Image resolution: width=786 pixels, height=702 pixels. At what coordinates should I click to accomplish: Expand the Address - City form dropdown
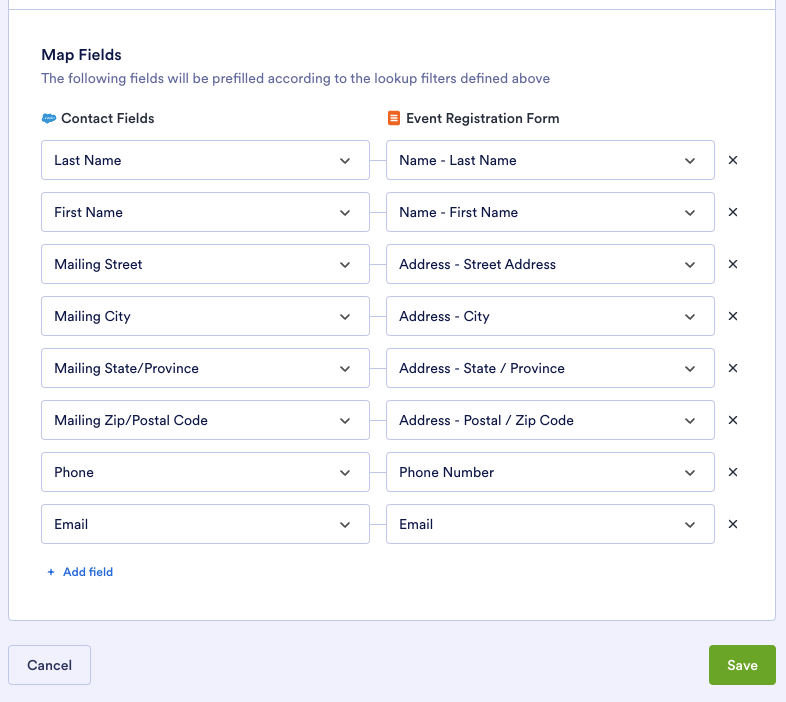coord(550,316)
